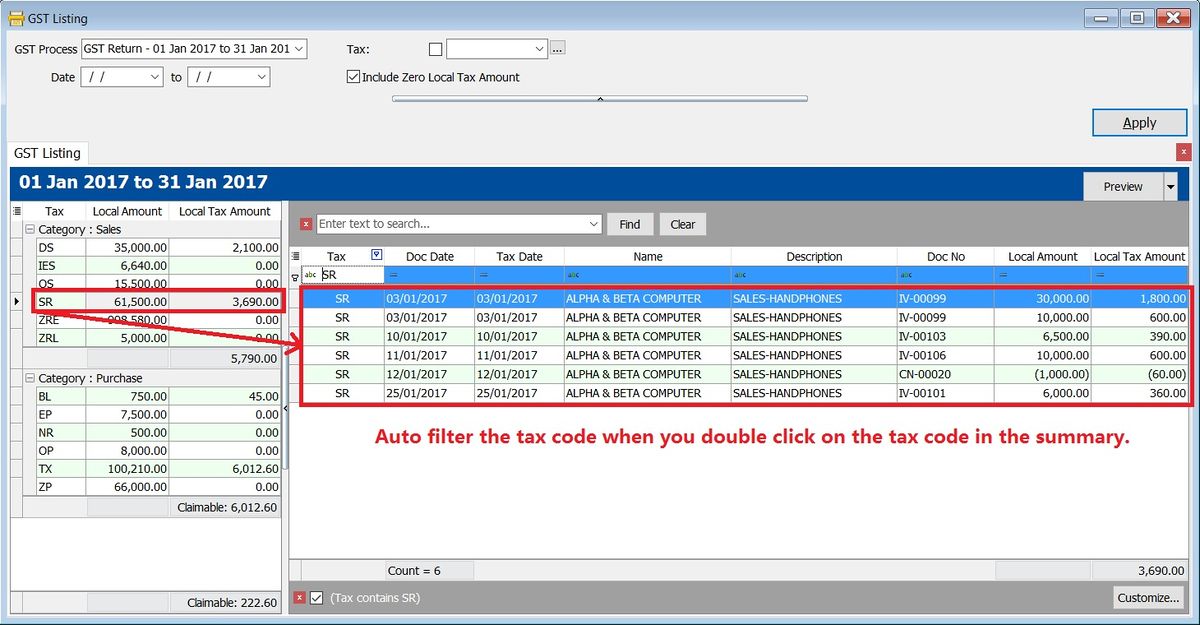Toggle the Tax filter checkbox

(x=435, y=49)
